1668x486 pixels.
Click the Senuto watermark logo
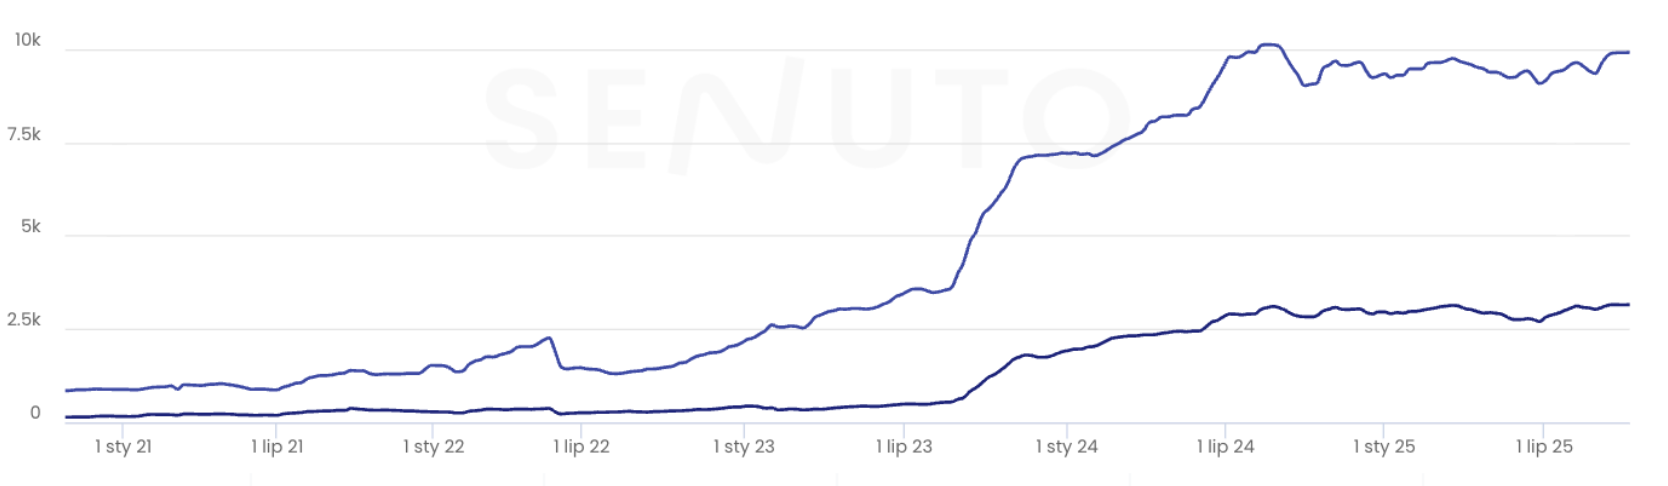pyautogui.click(x=805, y=115)
